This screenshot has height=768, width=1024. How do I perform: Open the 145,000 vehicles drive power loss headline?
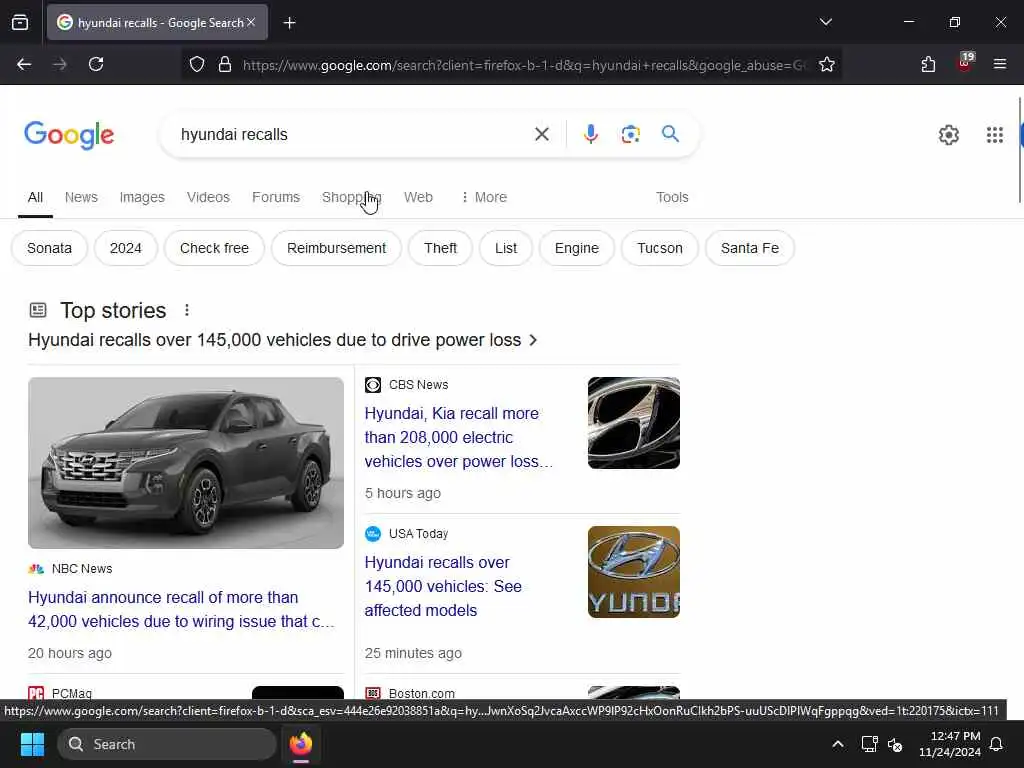282,340
